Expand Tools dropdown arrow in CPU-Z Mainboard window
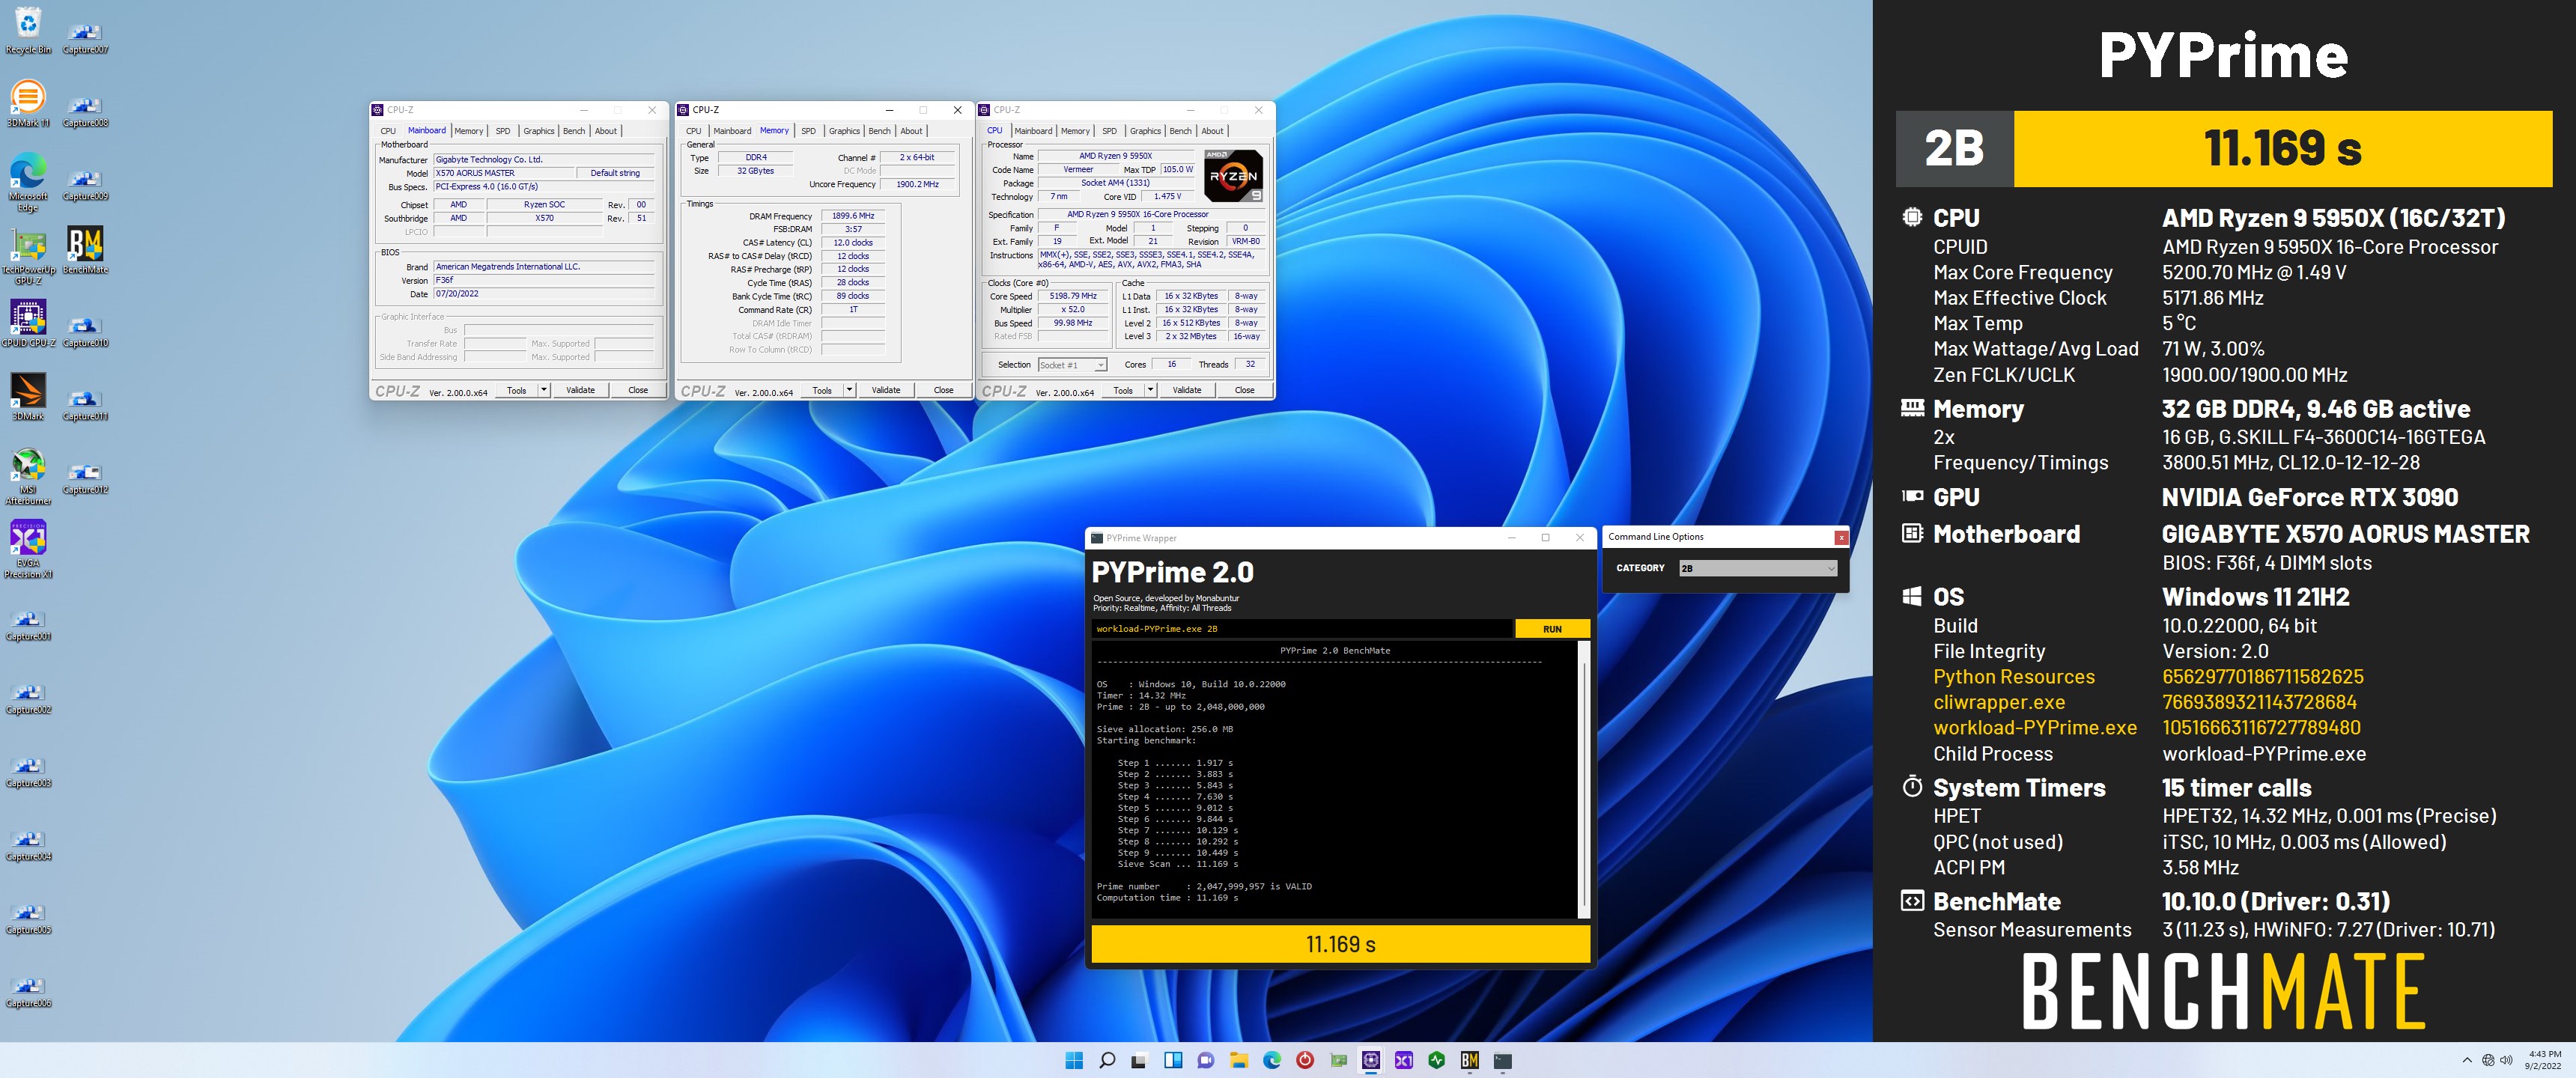The image size is (2576, 1078). (x=544, y=390)
